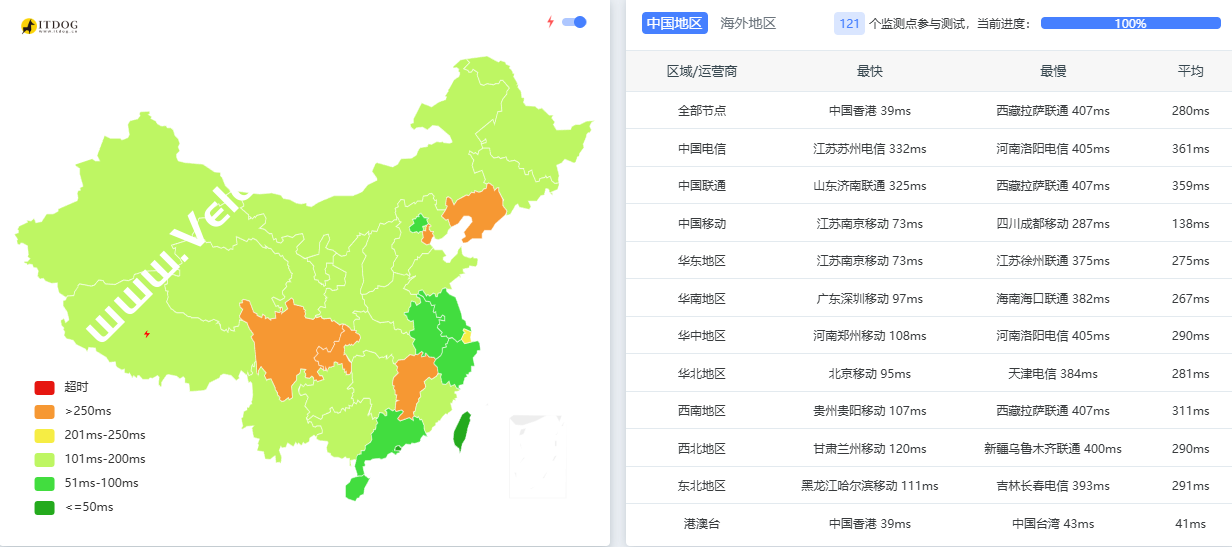Select the 华北地区 row label
Image resolution: width=1232 pixels, height=547 pixels.
point(702,373)
